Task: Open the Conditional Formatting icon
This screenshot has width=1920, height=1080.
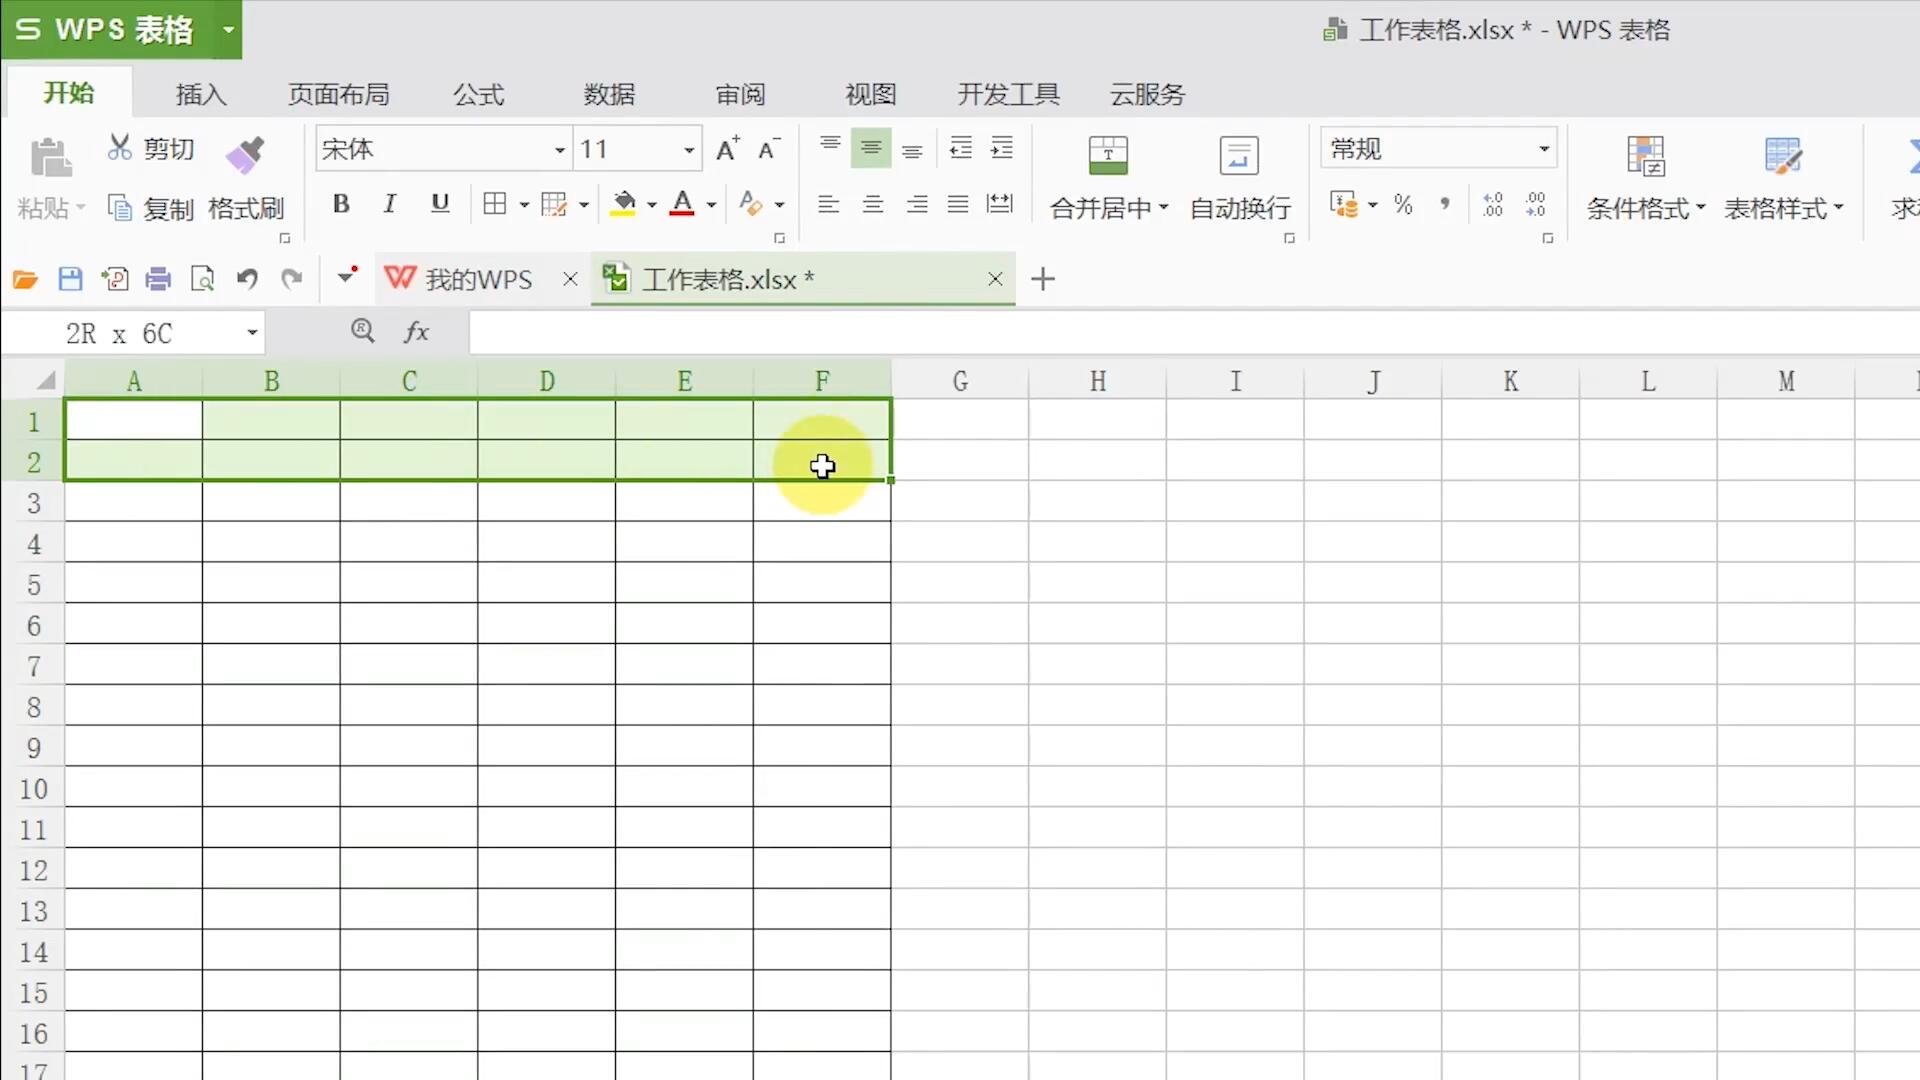Action: [1645, 156]
